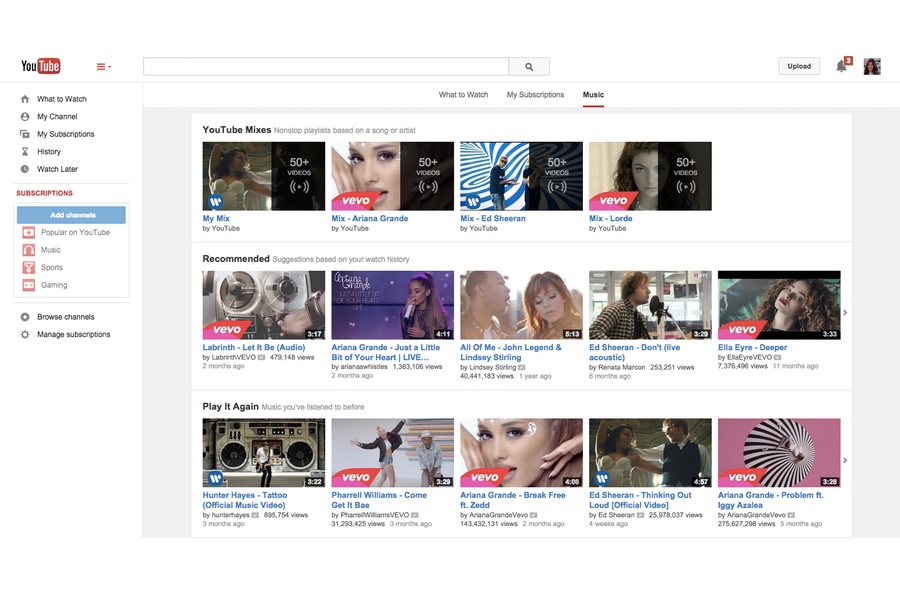The image size is (900, 600).
Task: Open the Mix - Lorde thumbnail
Action: pos(650,176)
